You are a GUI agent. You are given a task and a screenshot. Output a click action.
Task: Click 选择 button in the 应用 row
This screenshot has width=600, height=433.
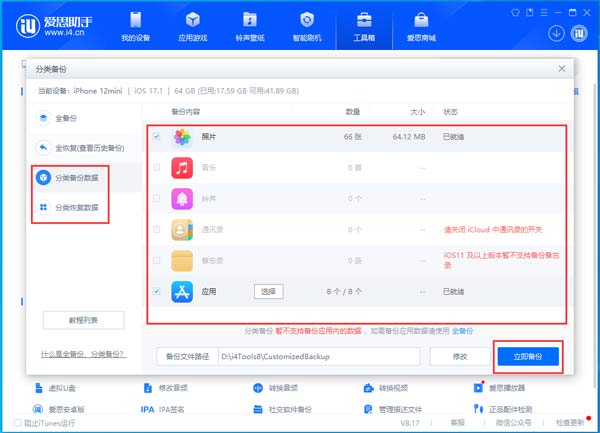click(269, 291)
